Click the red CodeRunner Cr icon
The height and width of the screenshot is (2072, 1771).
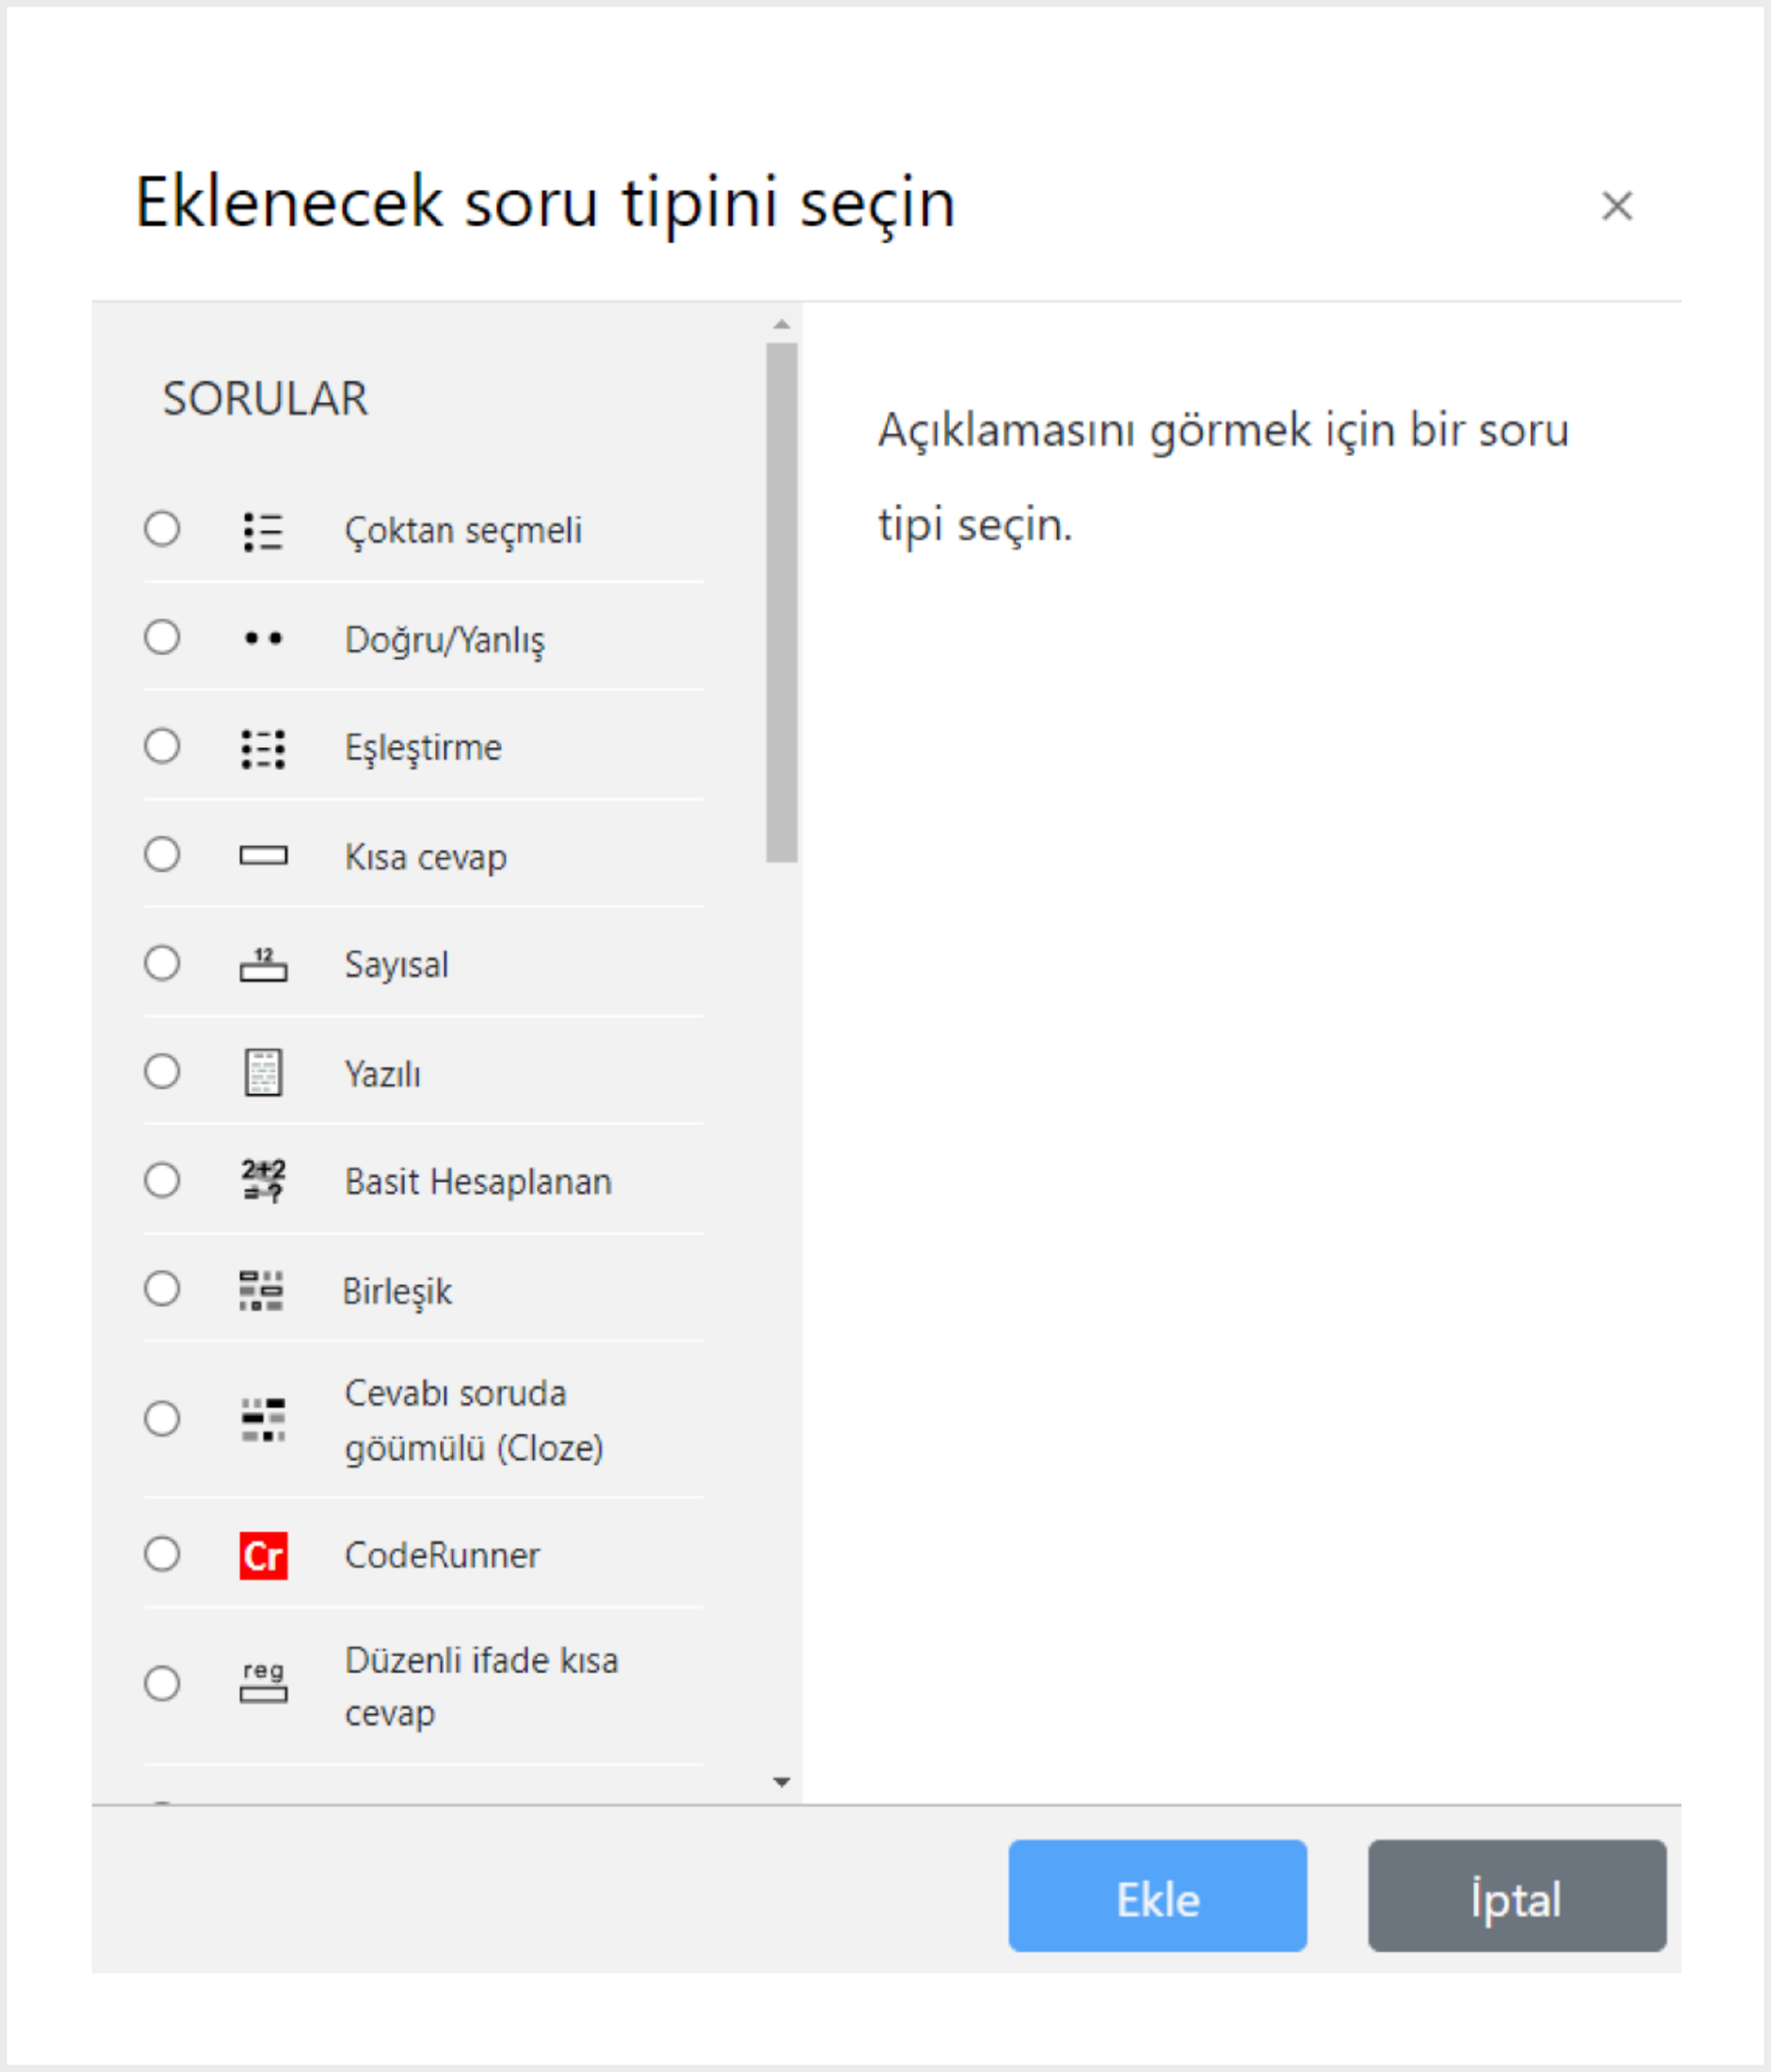pyautogui.click(x=263, y=1555)
